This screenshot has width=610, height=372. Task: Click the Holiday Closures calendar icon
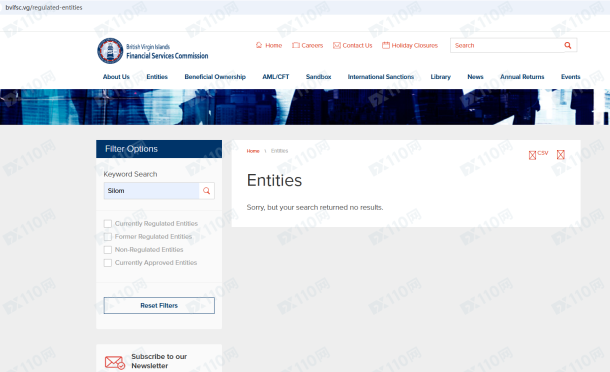pos(386,45)
